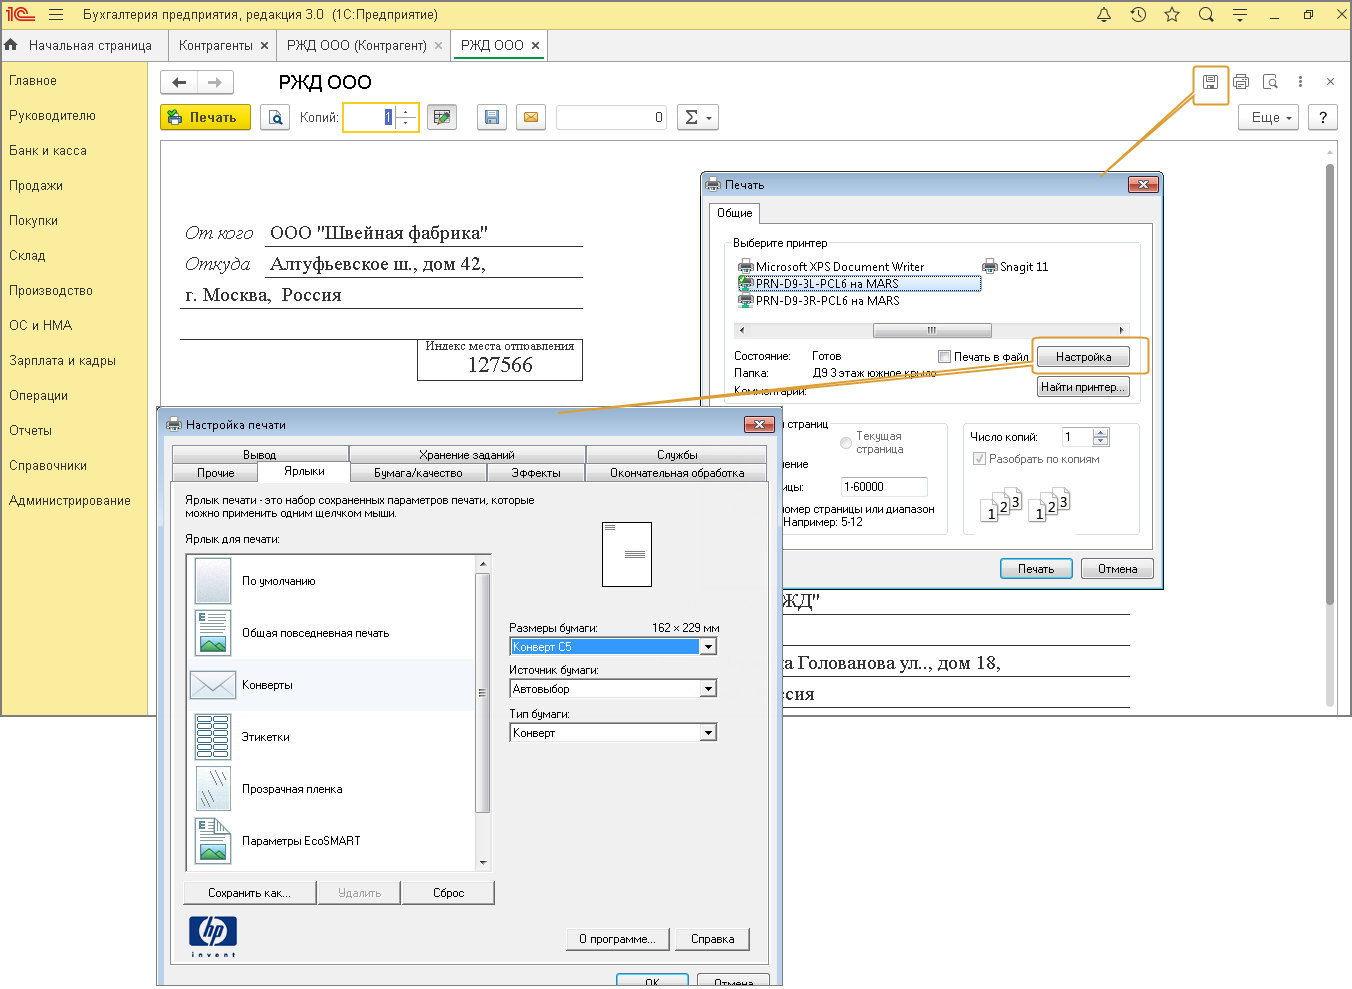Click the question mark help button

coord(1323,117)
